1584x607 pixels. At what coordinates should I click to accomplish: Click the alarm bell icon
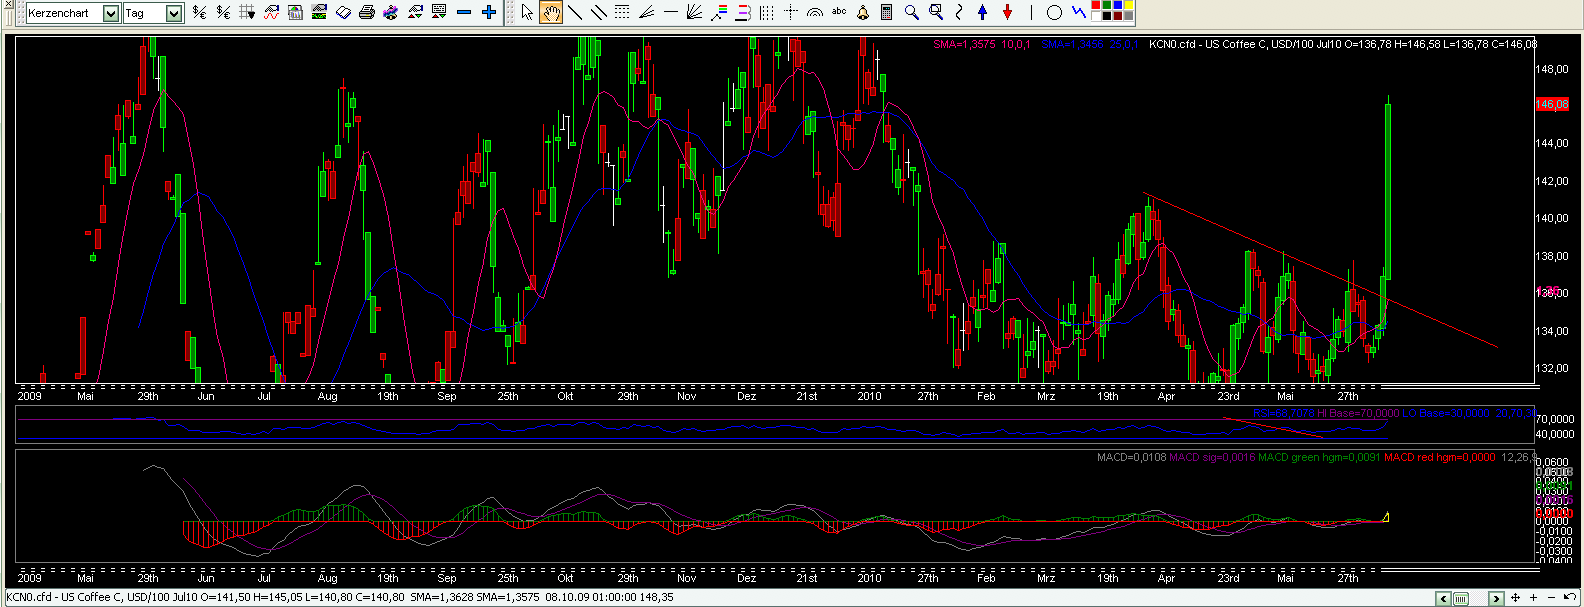pos(863,12)
